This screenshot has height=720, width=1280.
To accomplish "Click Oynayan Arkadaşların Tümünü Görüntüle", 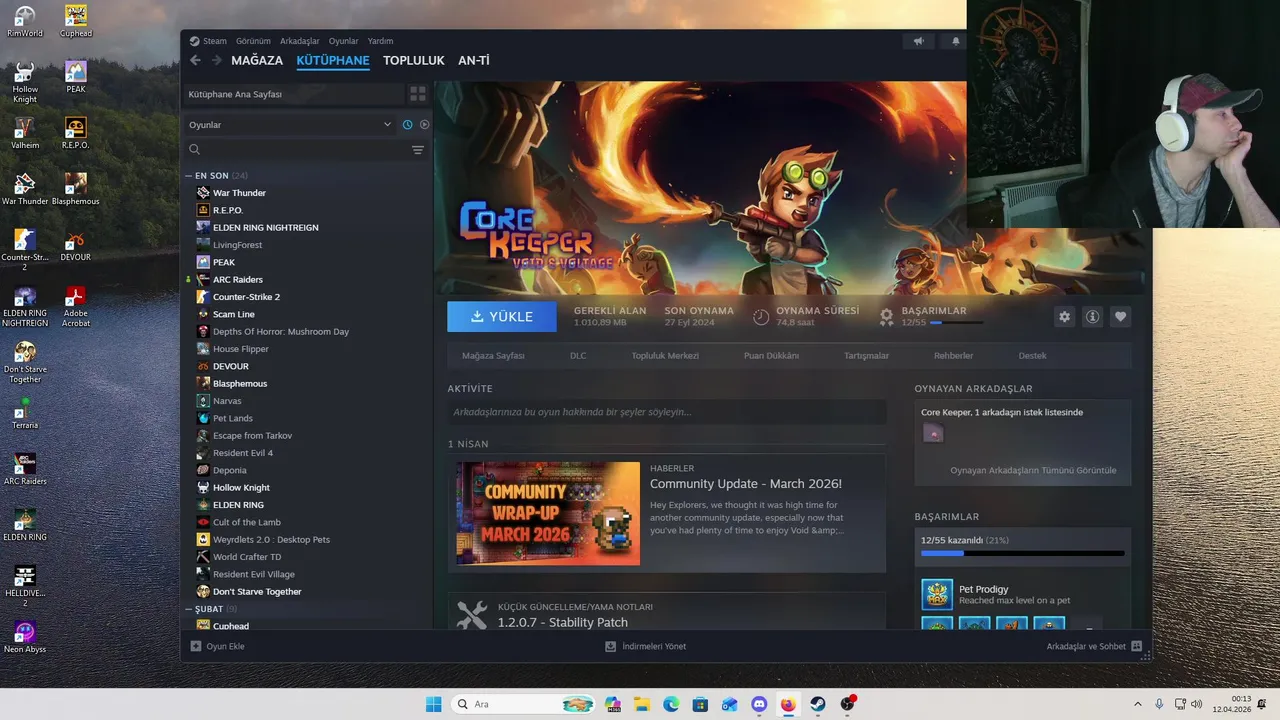I will tap(1033, 470).
